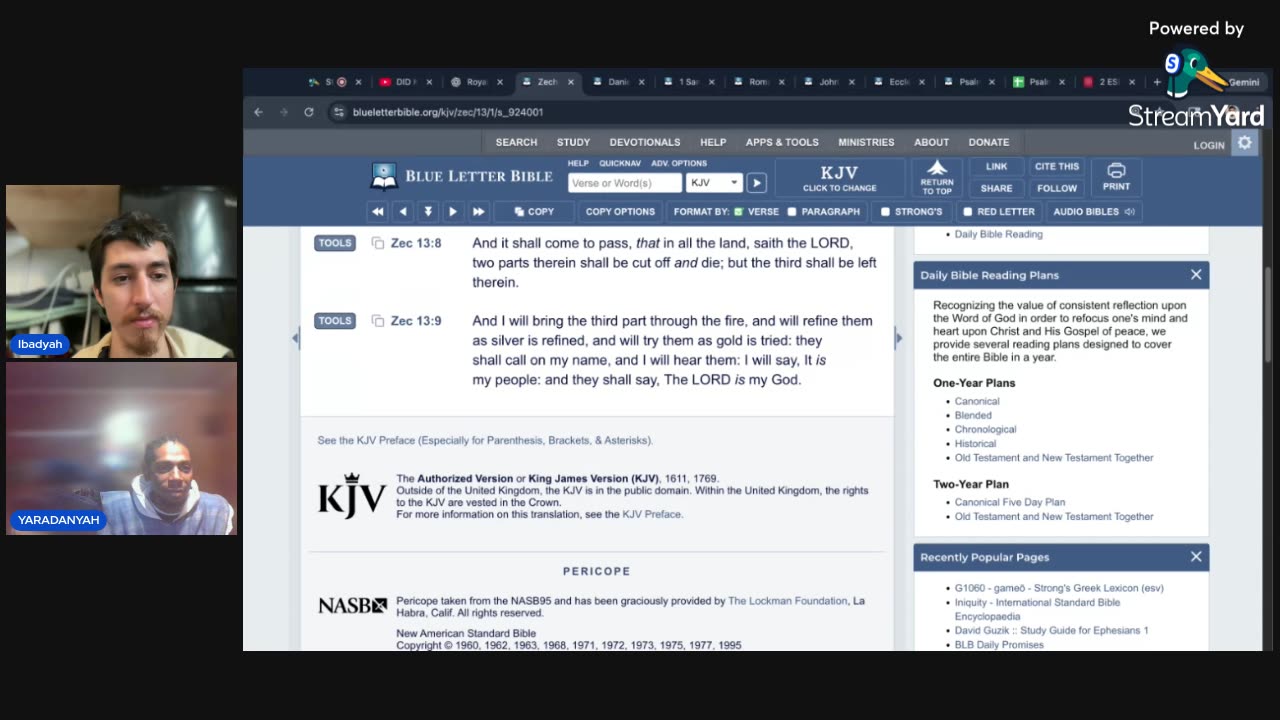This screenshot has height=720, width=1280.
Task: Click the left page-edge previous arrow
Action: coord(295,338)
